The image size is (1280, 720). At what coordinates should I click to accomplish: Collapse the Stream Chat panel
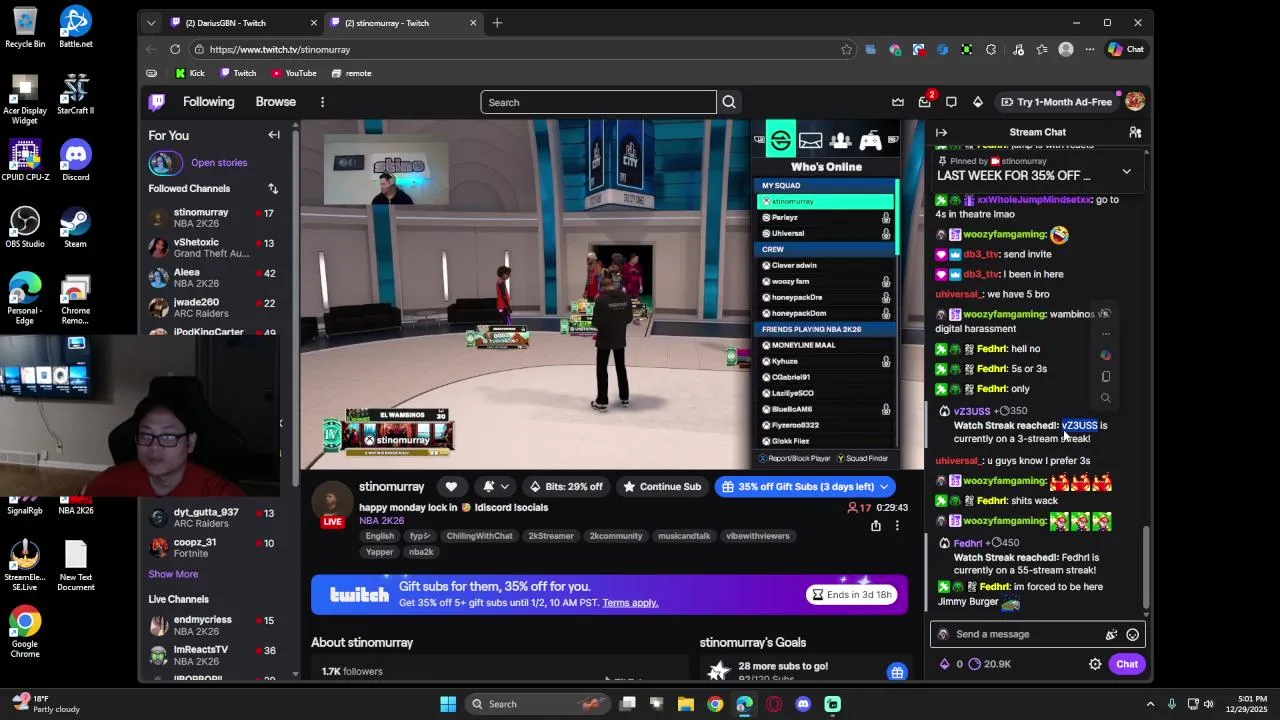click(x=941, y=132)
